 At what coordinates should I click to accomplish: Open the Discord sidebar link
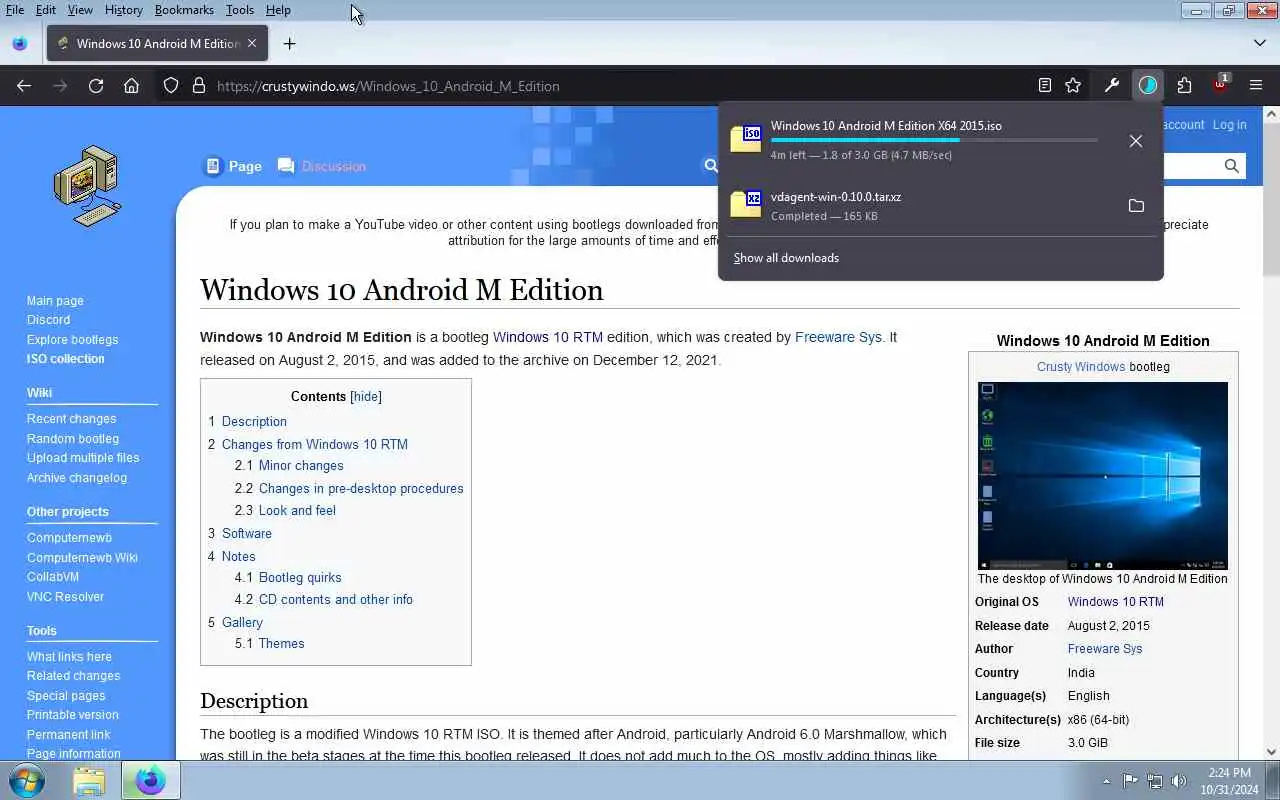(48, 320)
